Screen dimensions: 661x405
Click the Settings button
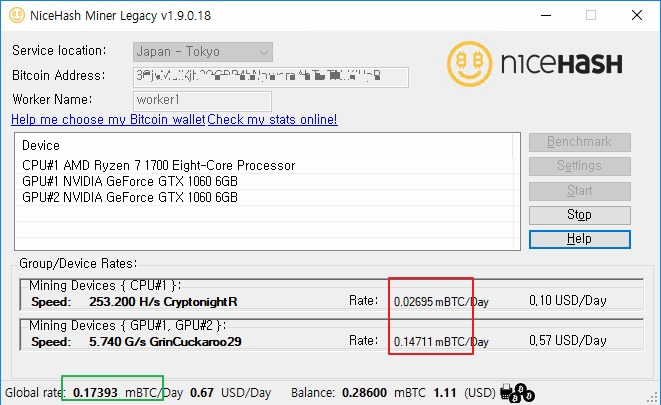[580, 166]
